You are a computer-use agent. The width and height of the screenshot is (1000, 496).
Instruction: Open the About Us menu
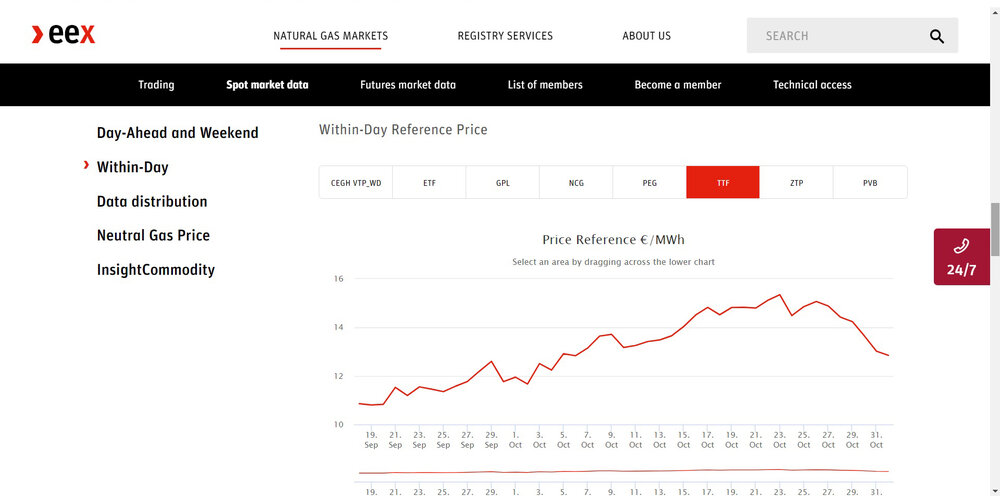pos(646,36)
